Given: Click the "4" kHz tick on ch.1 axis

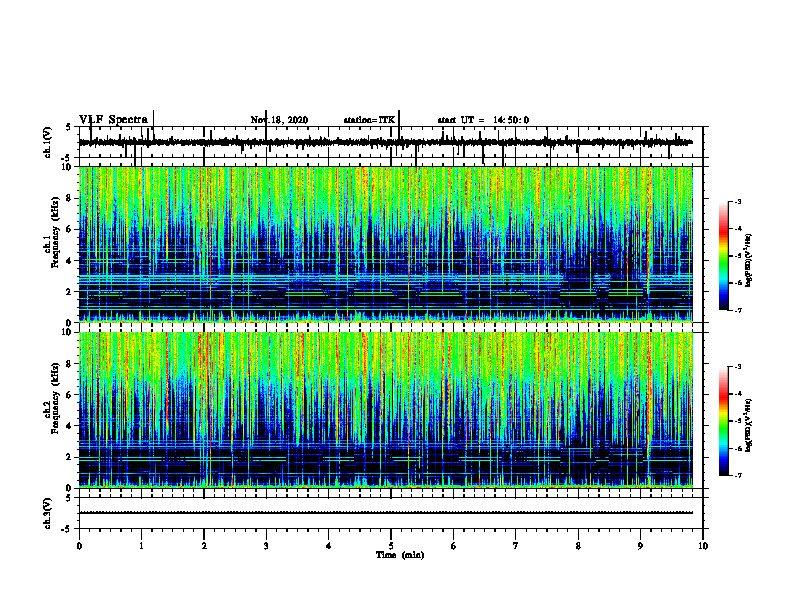Looking at the screenshot, I should pos(70,261).
